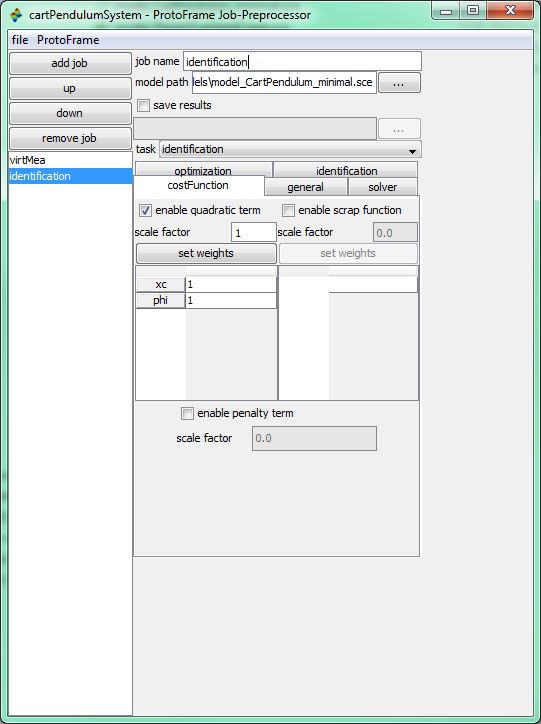Image resolution: width=541 pixels, height=724 pixels.
Task: Click the ProtoFrame app icon in title bar
Action: coord(16,15)
